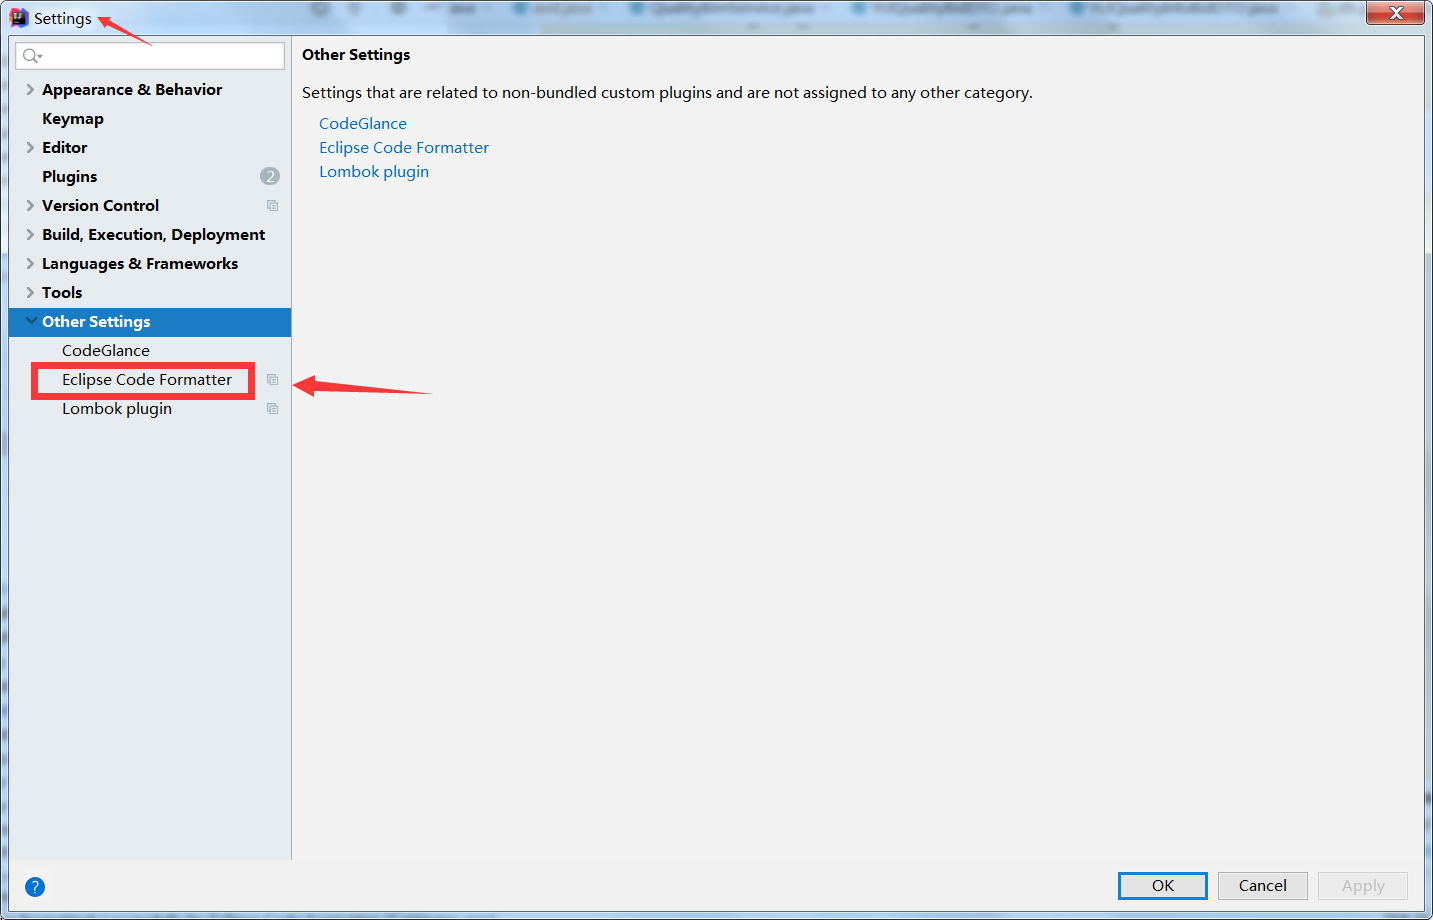This screenshot has height=920, width=1433.
Task: Click project-settings icon beside Lombok plugin
Action: pyautogui.click(x=272, y=408)
